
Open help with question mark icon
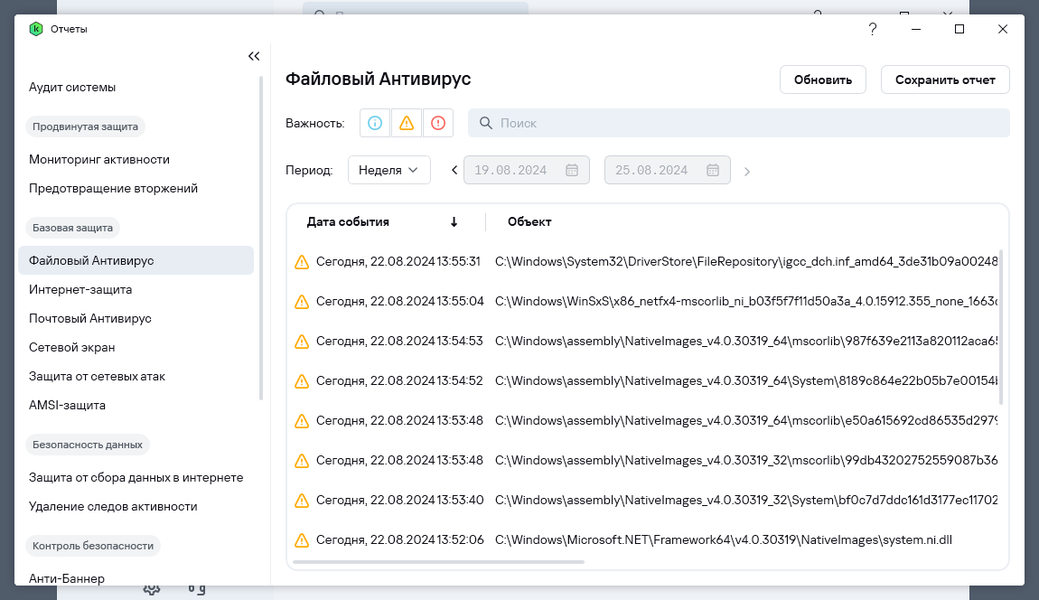(873, 29)
